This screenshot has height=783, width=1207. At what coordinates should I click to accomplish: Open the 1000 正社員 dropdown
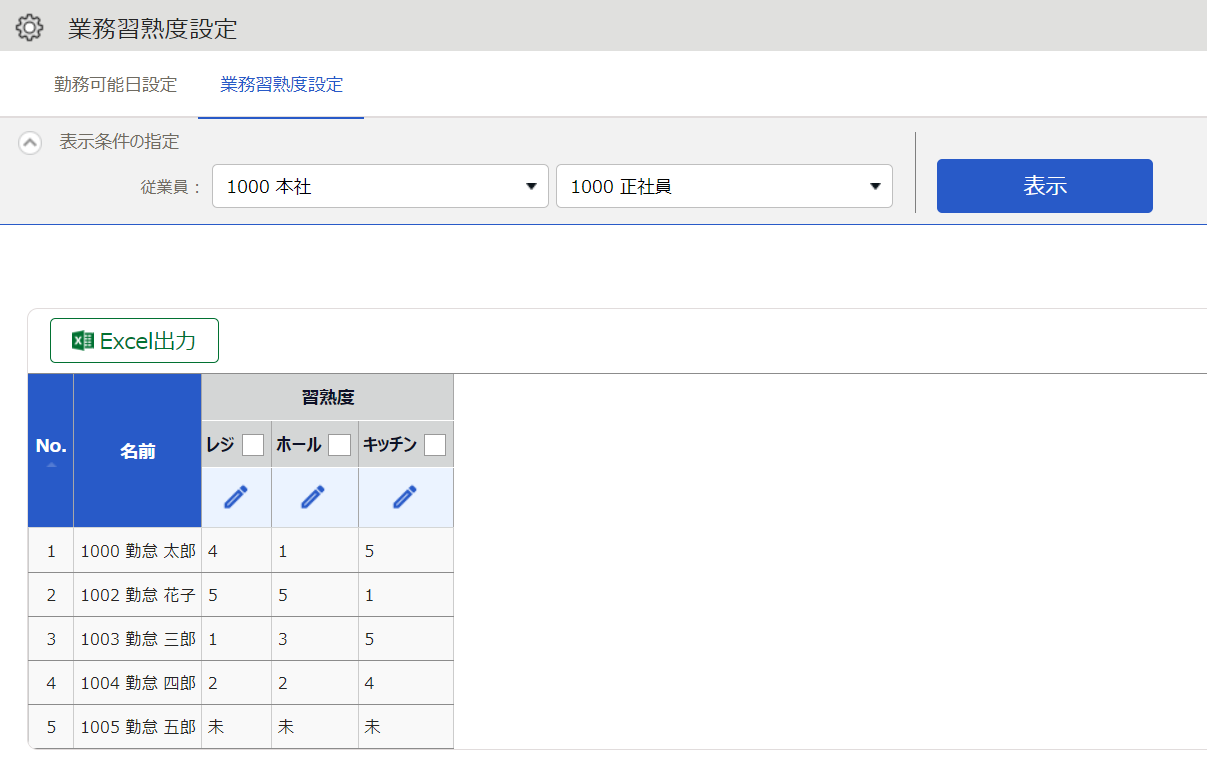724,186
